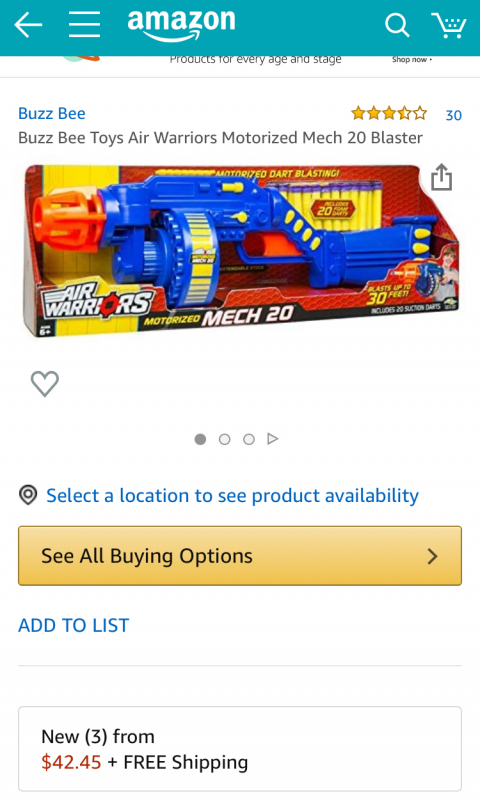Viewport: 480px width, 800px height.
Task: Tap the back arrow icon
Action: [x=28, y=25]
